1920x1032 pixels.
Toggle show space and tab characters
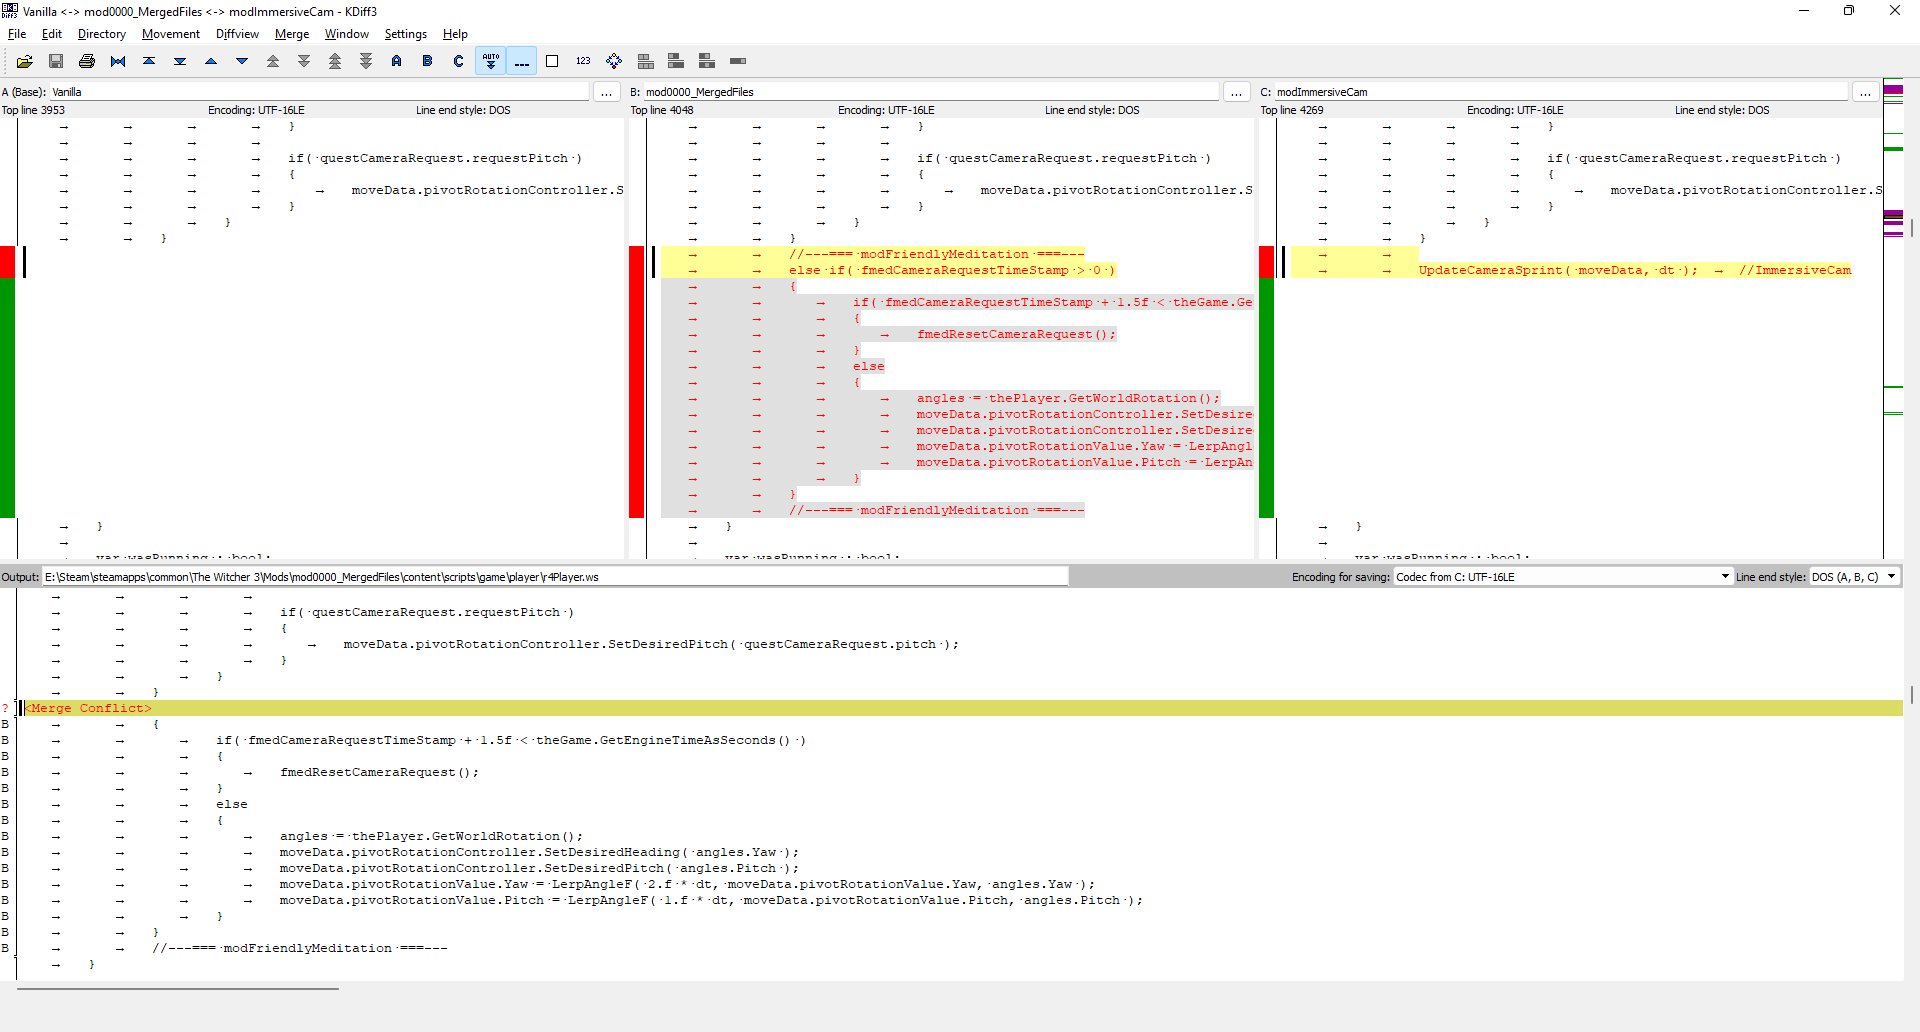[x=522, y=61]
